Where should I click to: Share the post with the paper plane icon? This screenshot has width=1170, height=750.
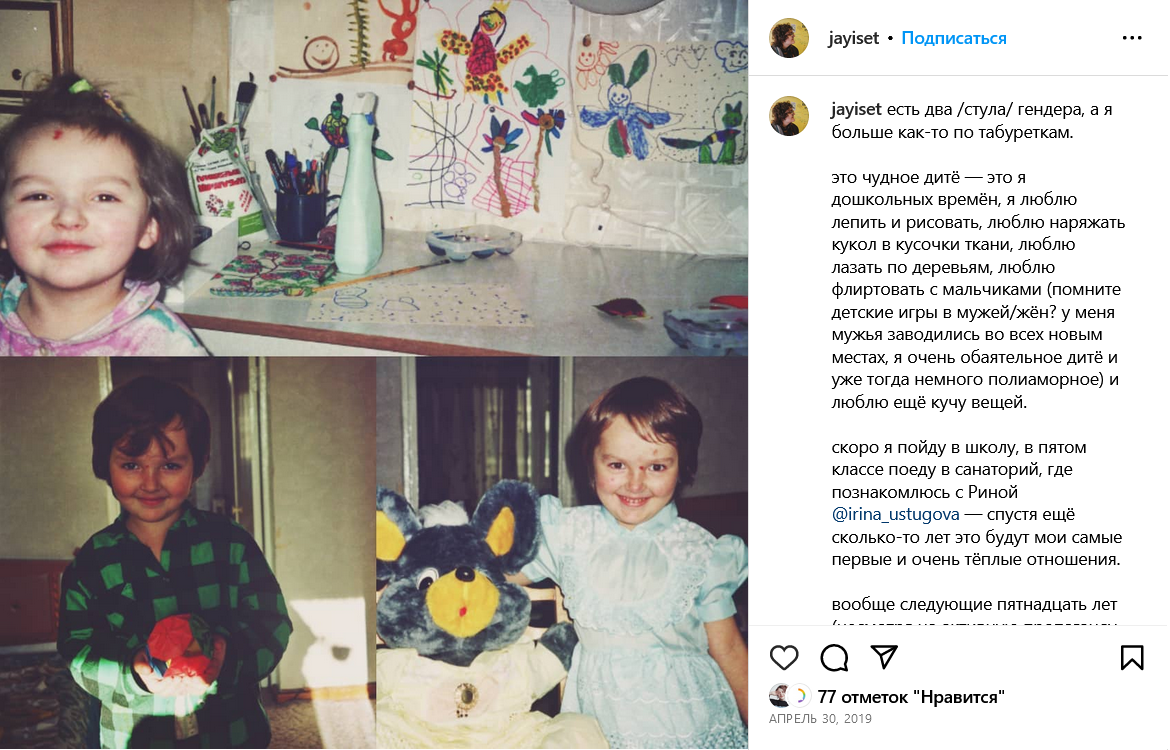coord(884,657)
